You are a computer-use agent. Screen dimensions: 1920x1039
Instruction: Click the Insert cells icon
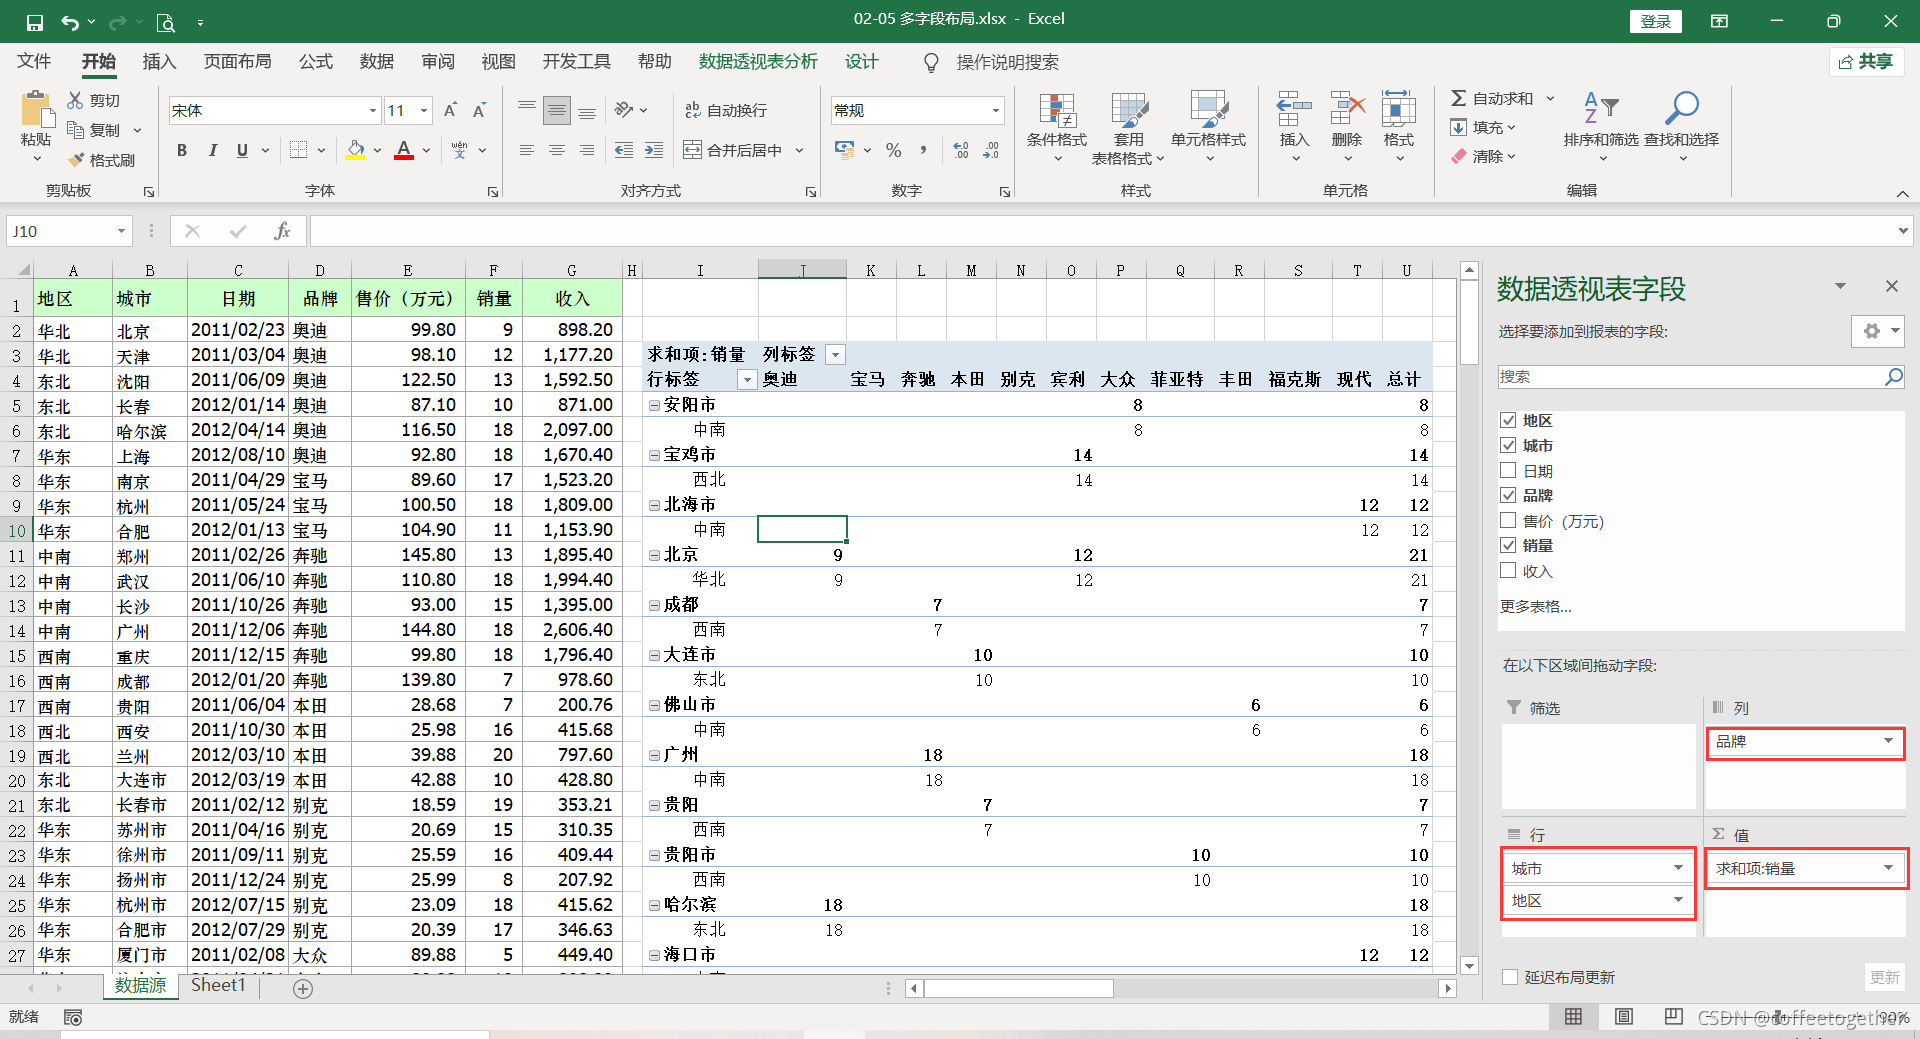1294,108
